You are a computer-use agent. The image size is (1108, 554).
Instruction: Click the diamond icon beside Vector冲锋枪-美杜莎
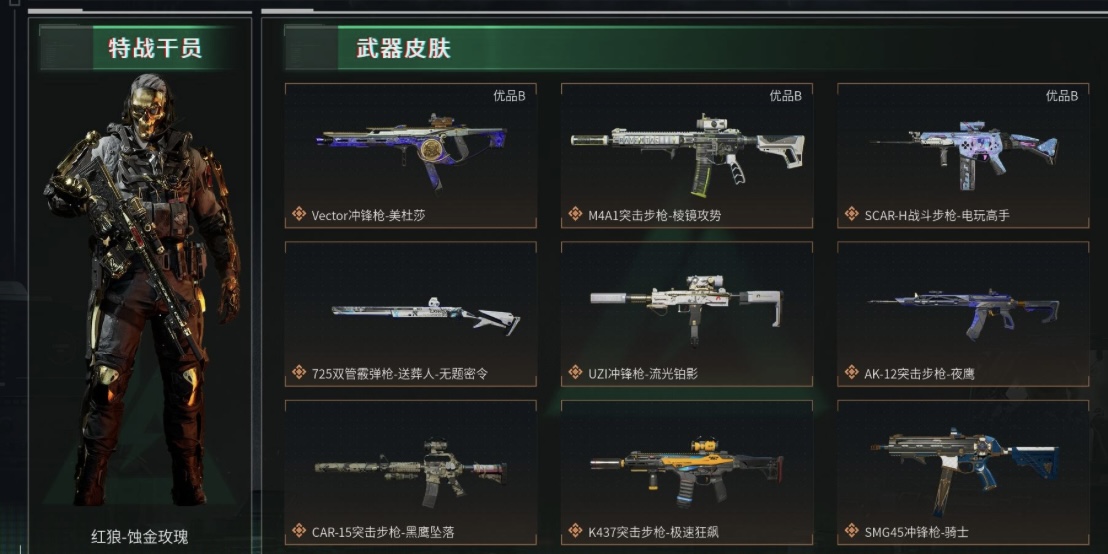pyautogui.click(x=300, y=213)
